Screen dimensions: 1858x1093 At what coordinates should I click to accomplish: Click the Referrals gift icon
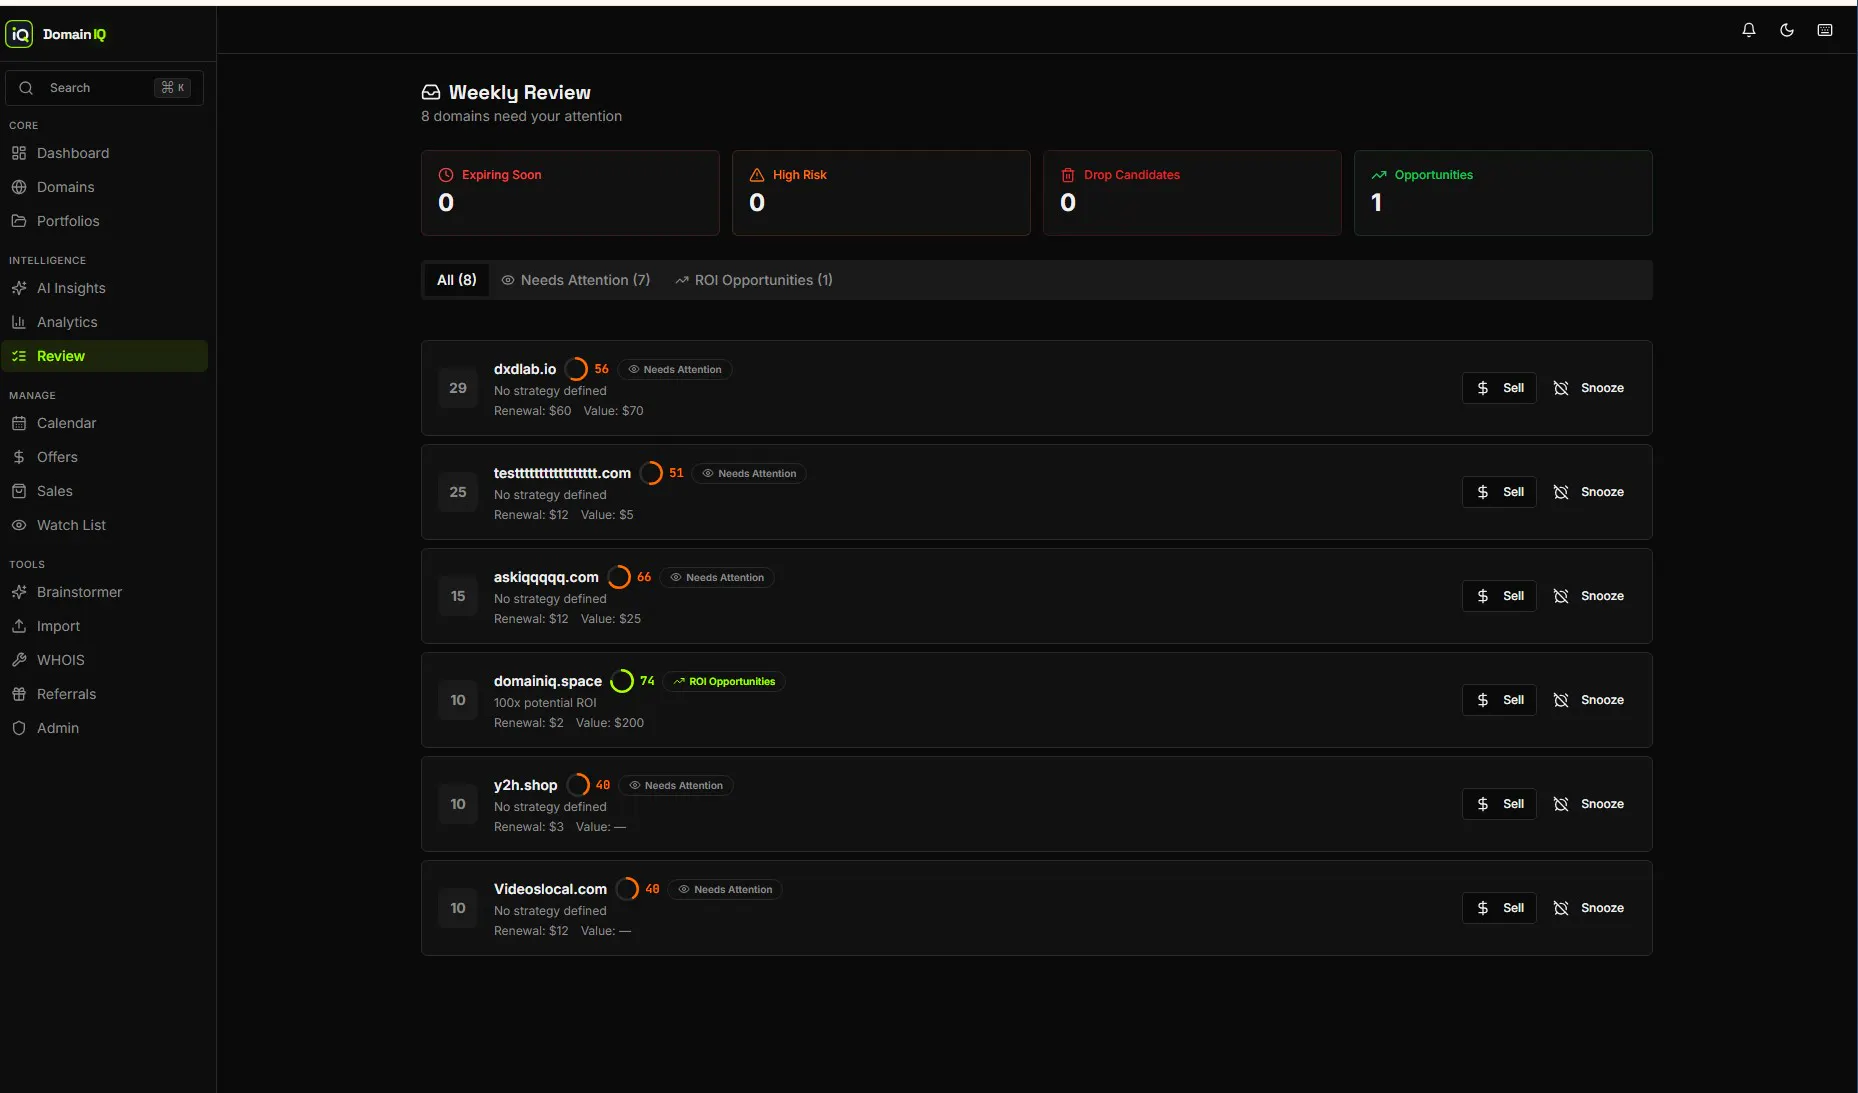pyautogui.click(x=19, y=694)
